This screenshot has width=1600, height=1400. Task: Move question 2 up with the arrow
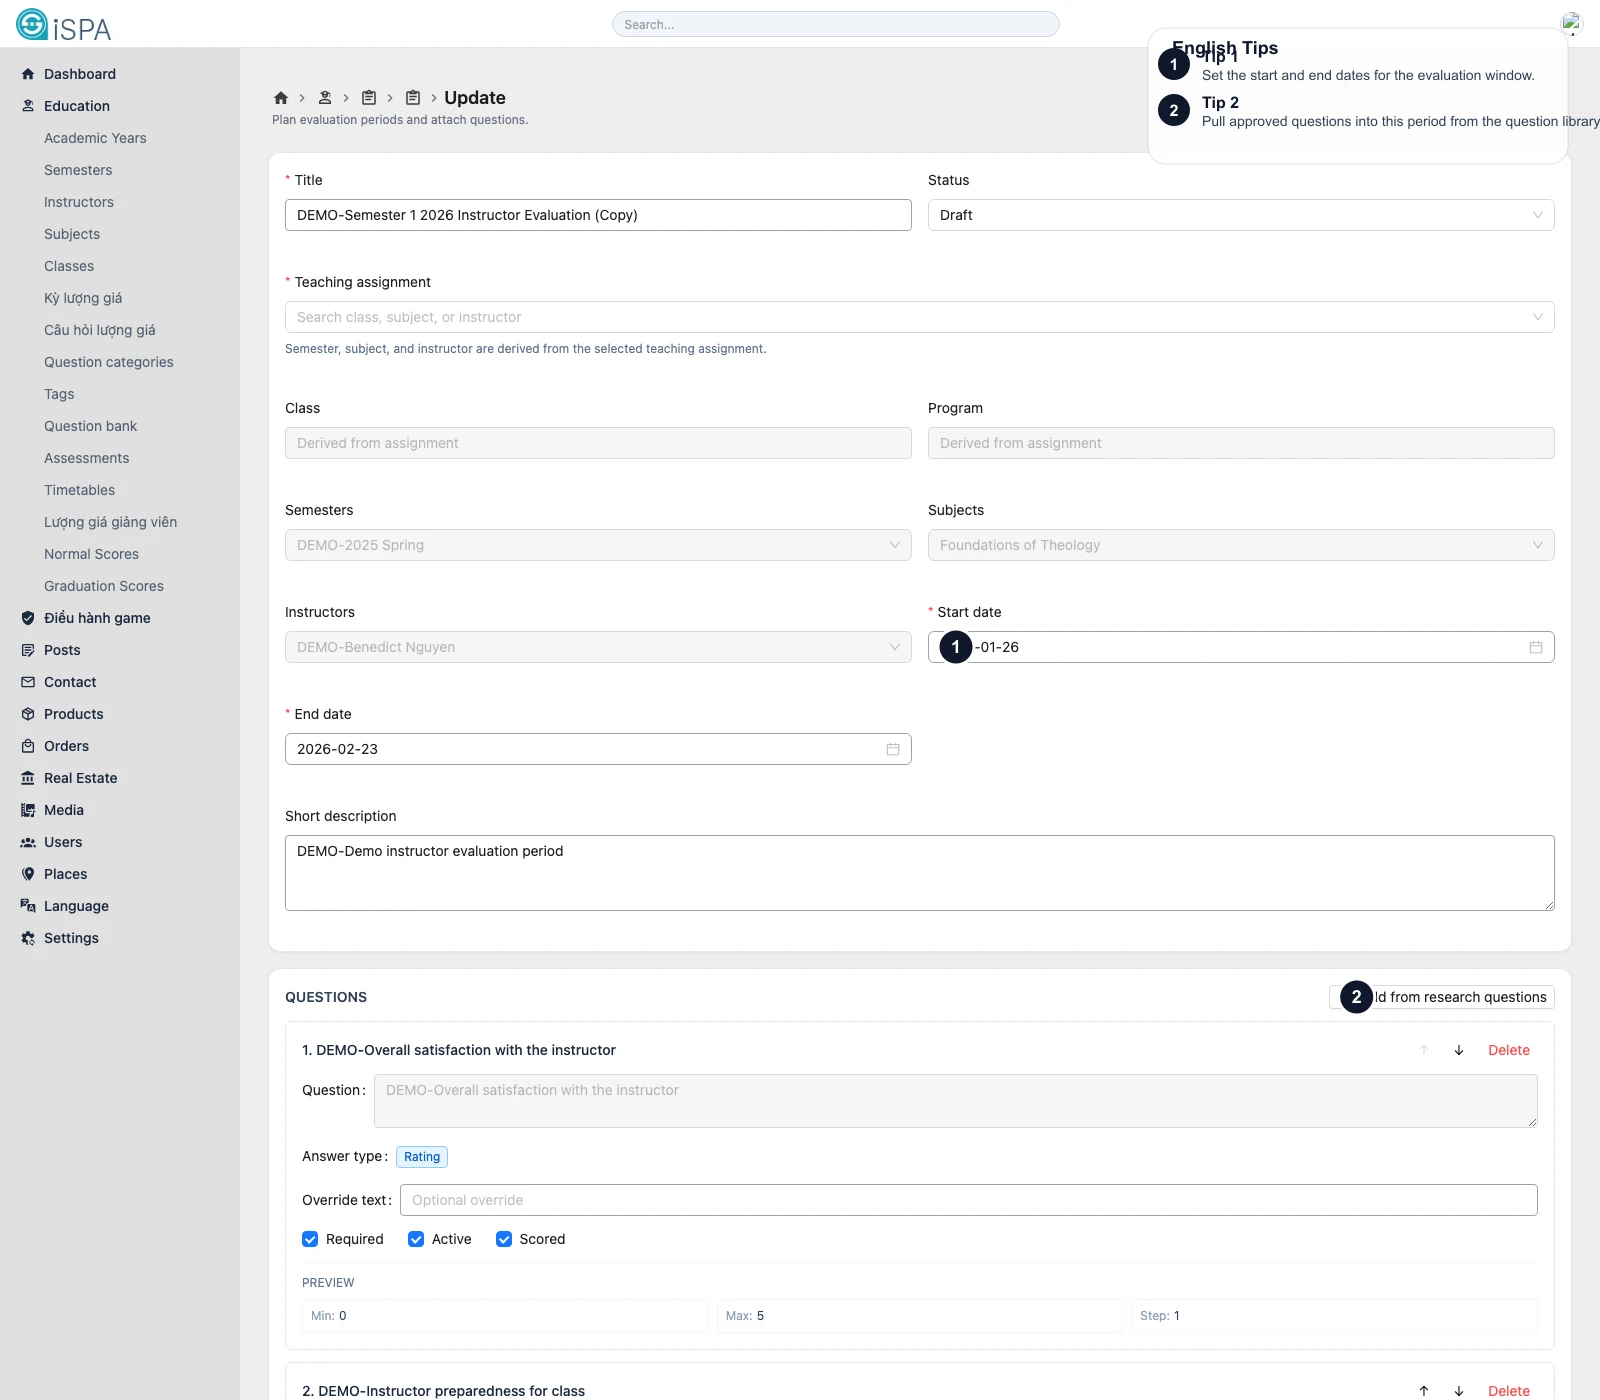click(x=1424, y=1391)
